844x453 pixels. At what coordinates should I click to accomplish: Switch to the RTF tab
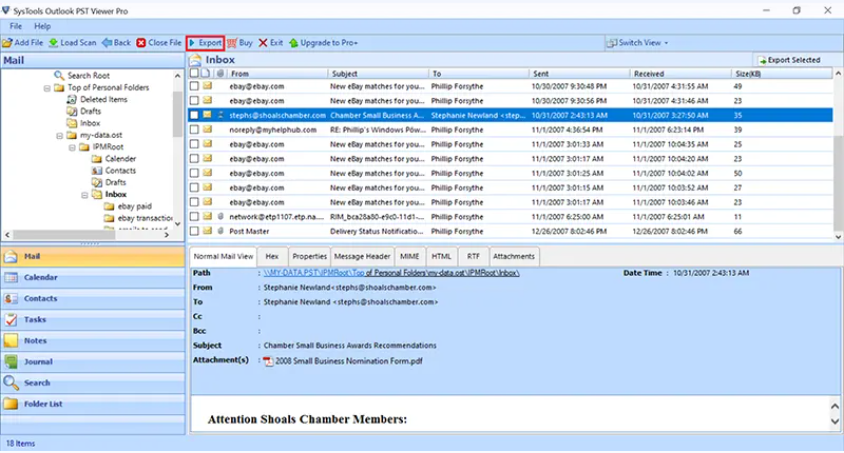click(x=473, y=257)
